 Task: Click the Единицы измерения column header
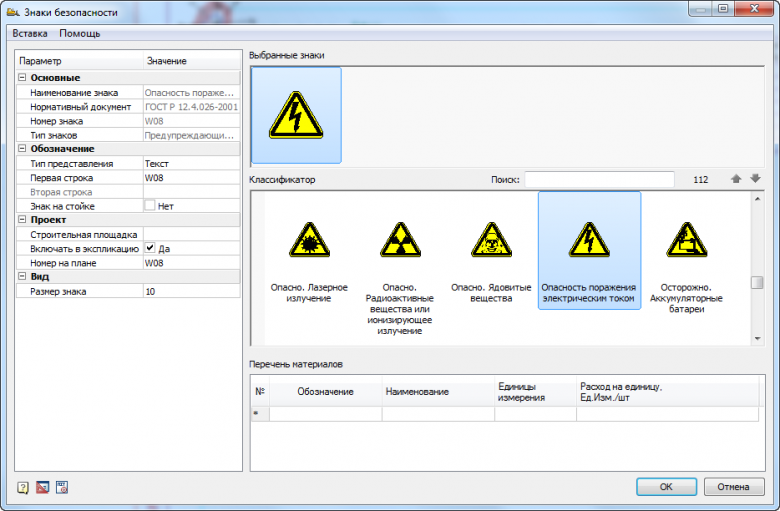(535, 392)
